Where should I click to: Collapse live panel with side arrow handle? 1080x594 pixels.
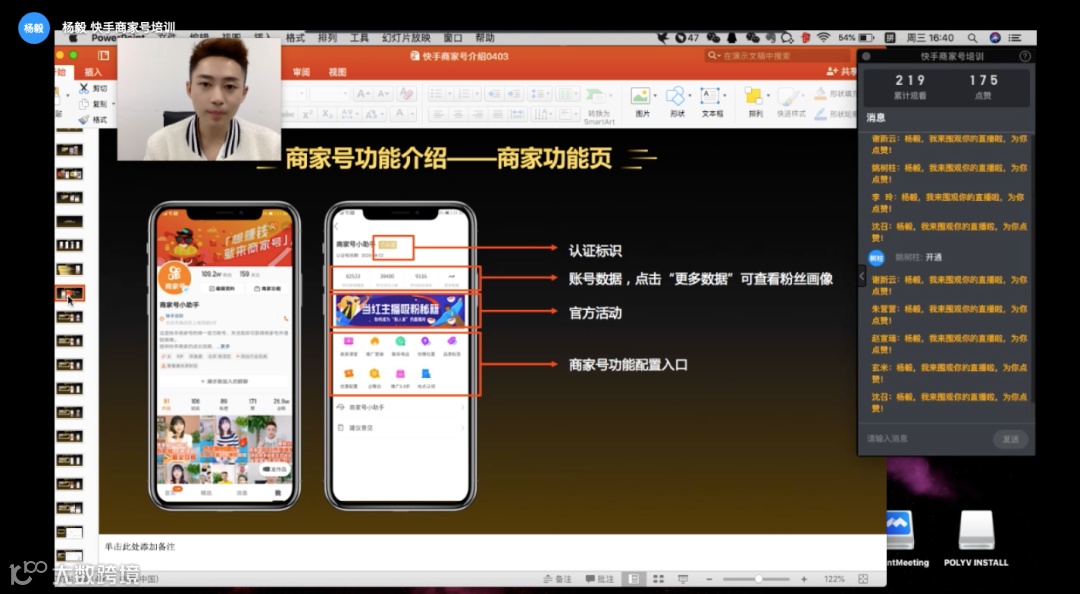coord(862,276)
